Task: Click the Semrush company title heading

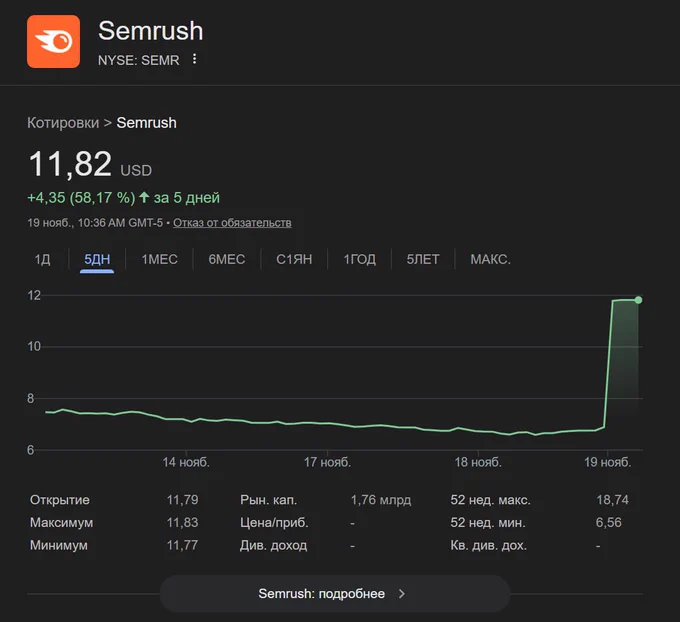Action: point(150,31)
